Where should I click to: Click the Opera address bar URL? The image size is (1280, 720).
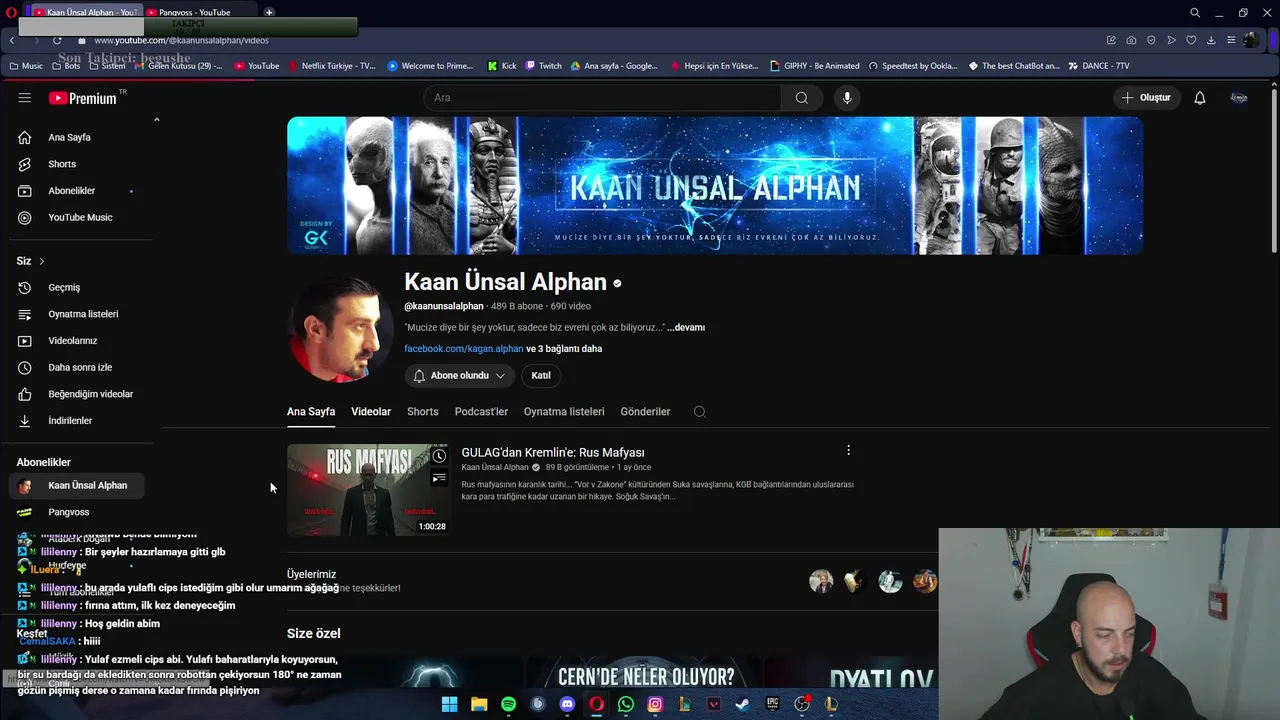(x=181, y=41)
